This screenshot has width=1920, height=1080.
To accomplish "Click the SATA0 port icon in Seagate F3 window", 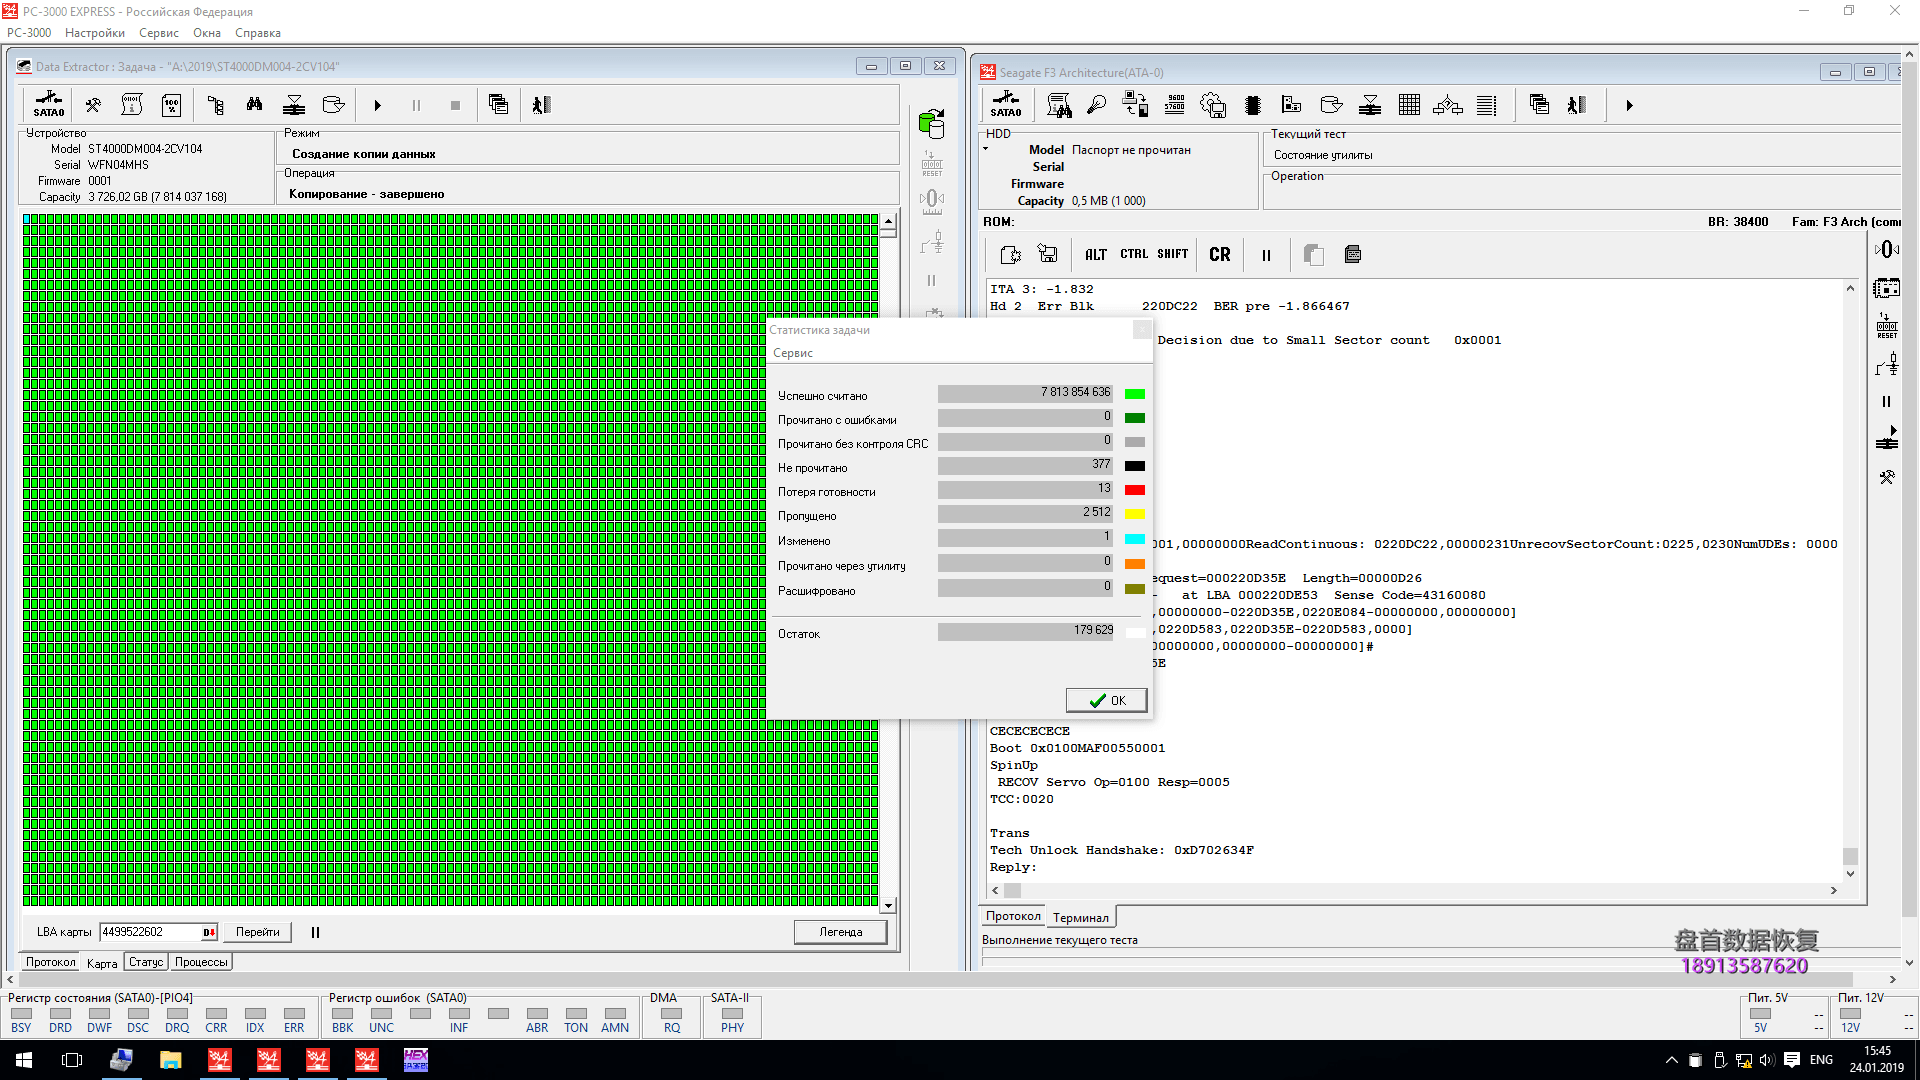I will click(1006, 104).
